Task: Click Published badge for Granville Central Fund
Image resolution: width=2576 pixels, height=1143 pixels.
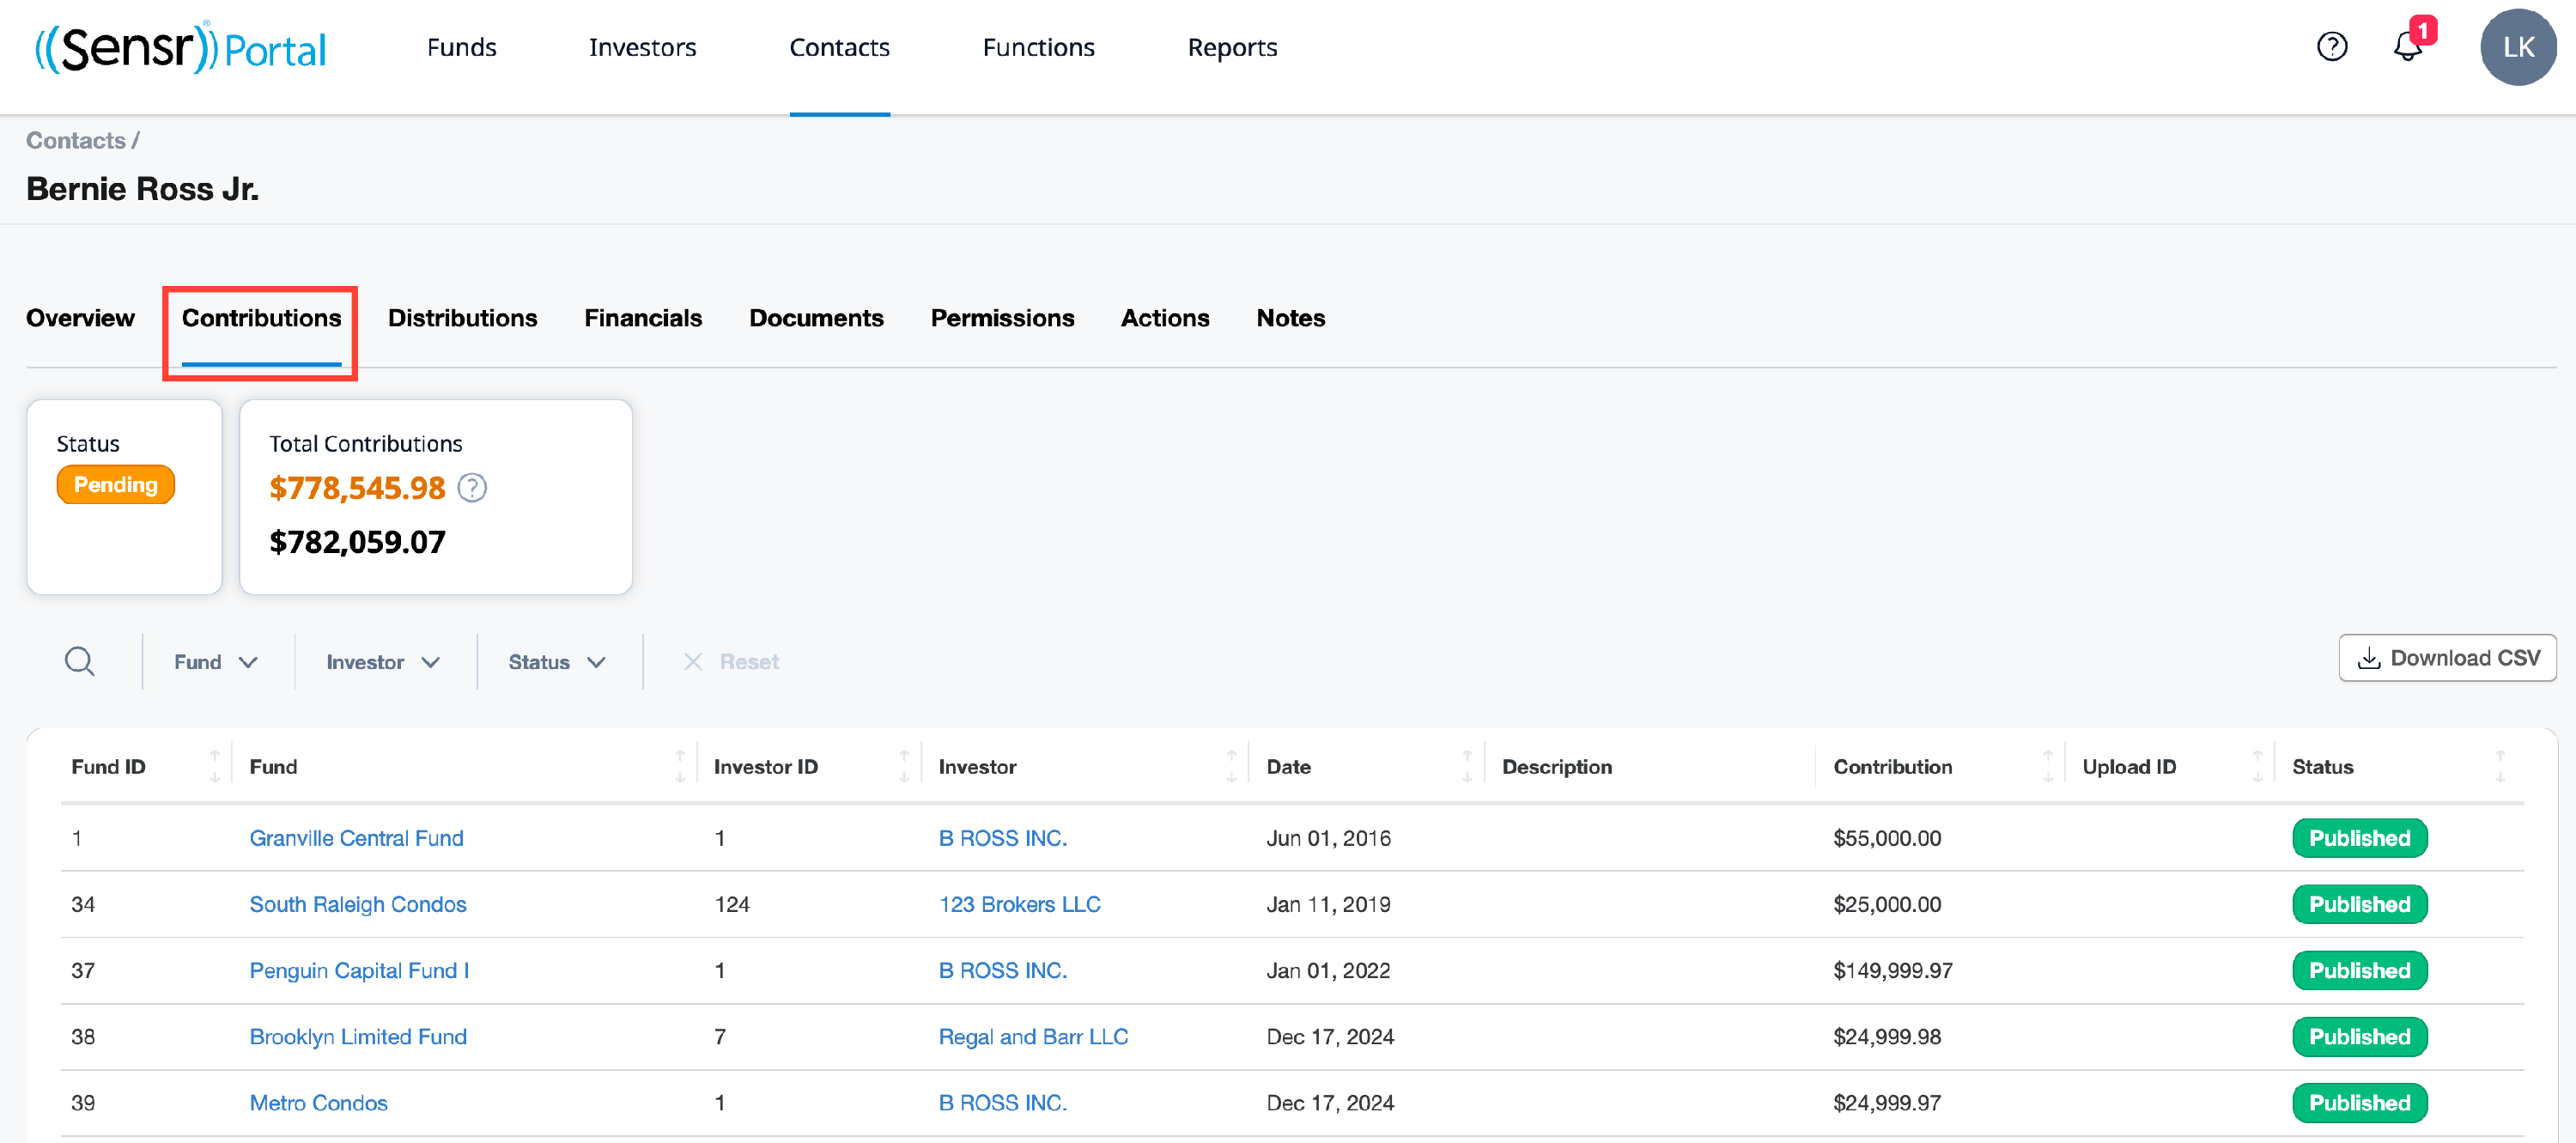Action: (2360, 838)
